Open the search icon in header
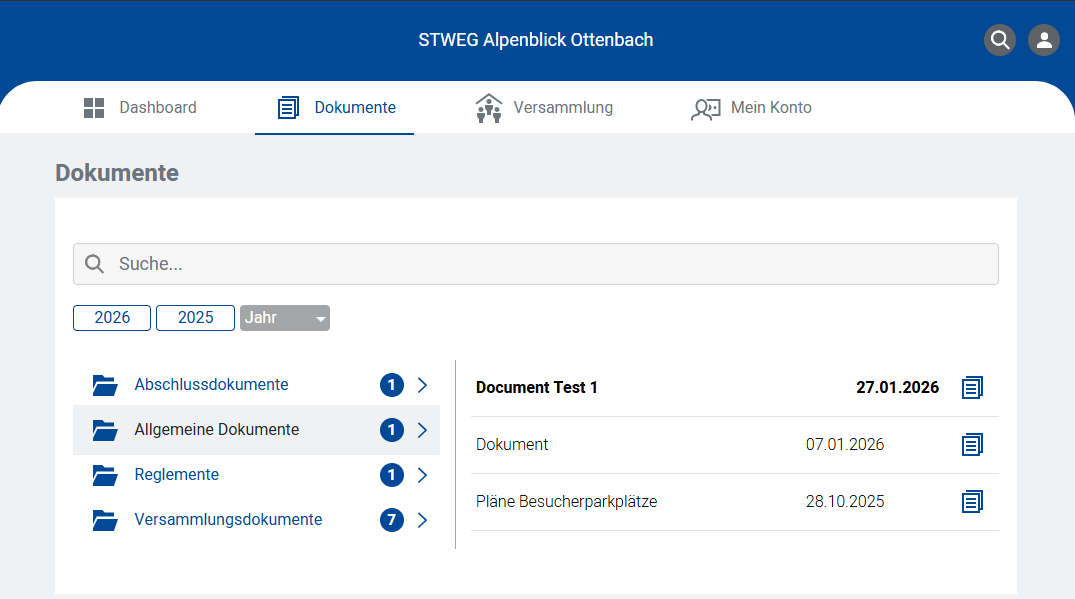The image size is (1075, 599). 1000,40
